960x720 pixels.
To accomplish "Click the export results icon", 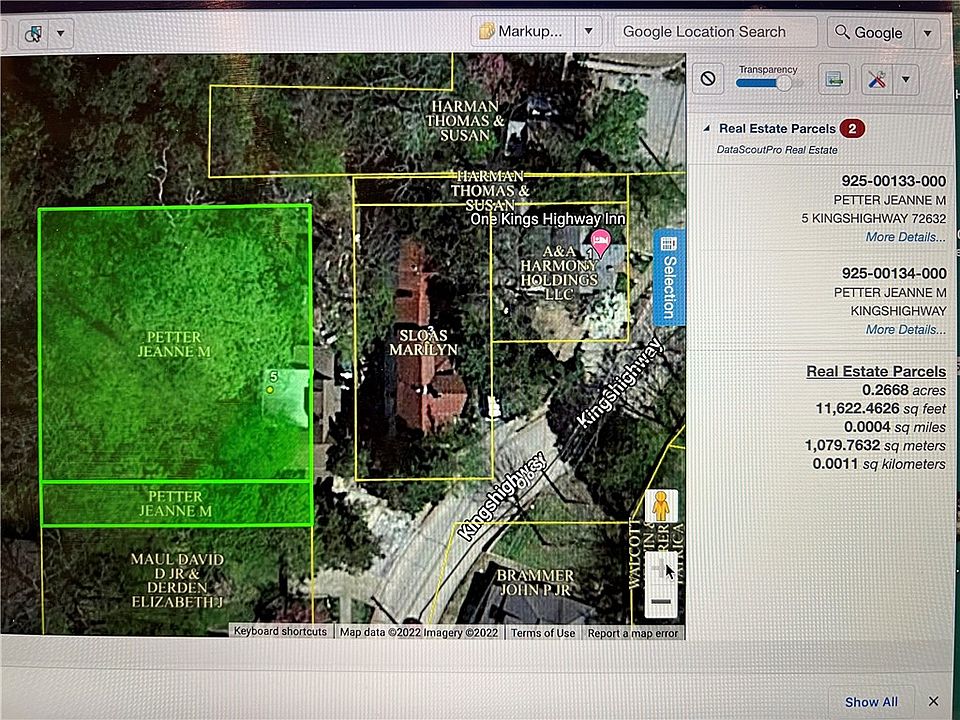I will pos(834,79).
